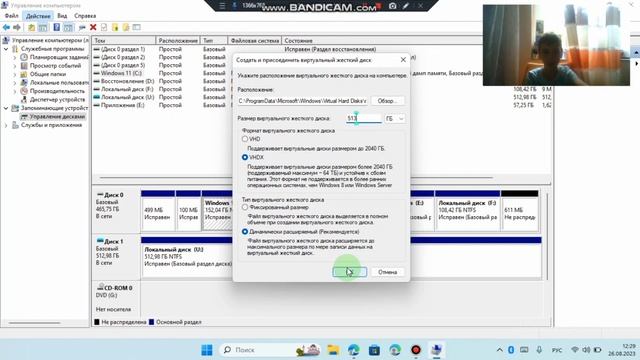Select Общие папки in the tree

pyautogui.click(x=47, y=74)
